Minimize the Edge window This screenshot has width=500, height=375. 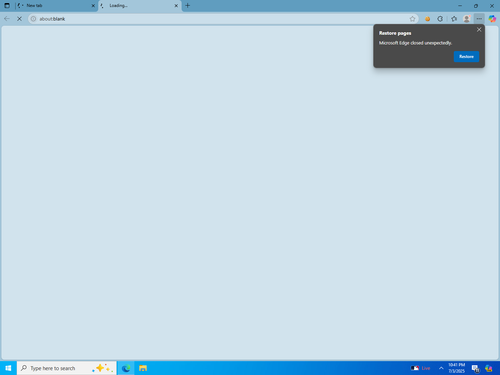click(460, 6)
